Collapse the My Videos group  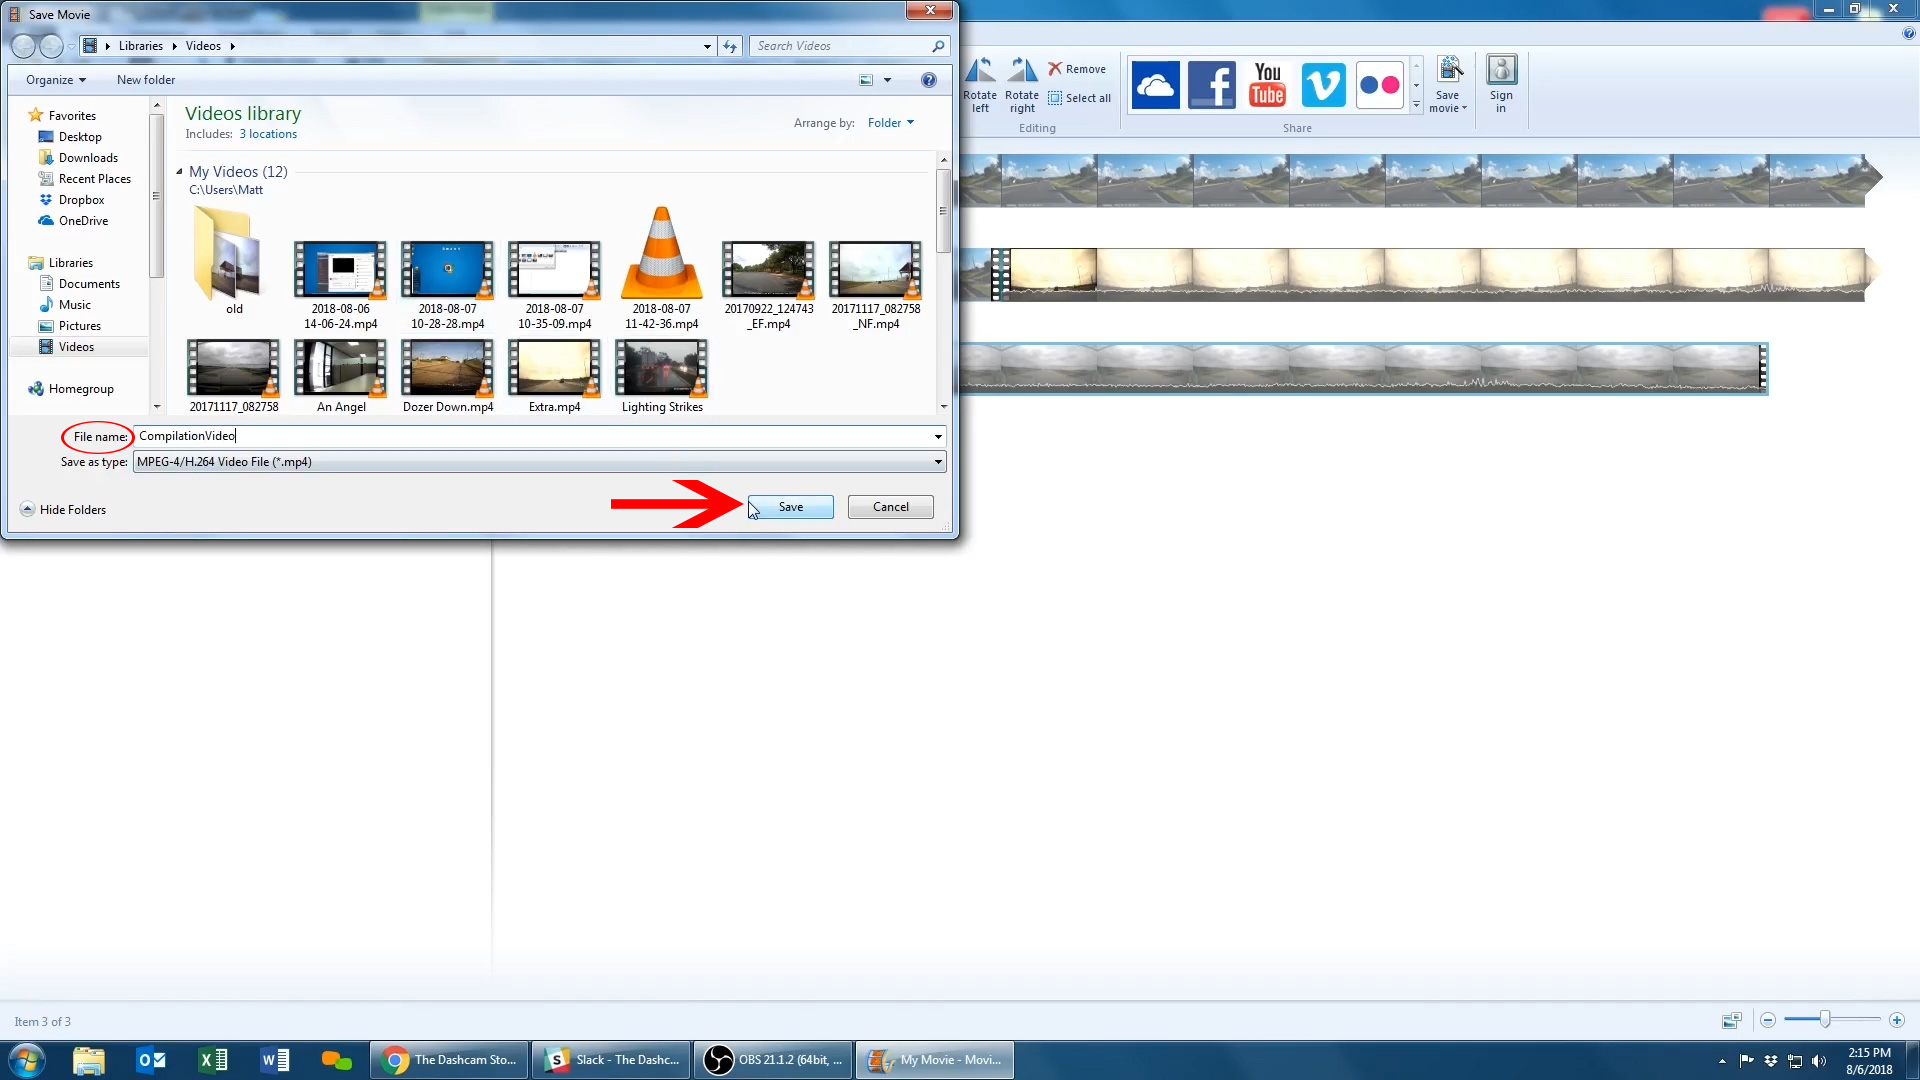(179, 172)
